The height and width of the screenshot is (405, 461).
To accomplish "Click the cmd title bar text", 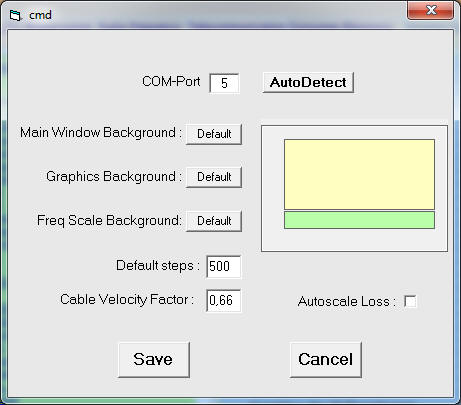I will [40, 15].
